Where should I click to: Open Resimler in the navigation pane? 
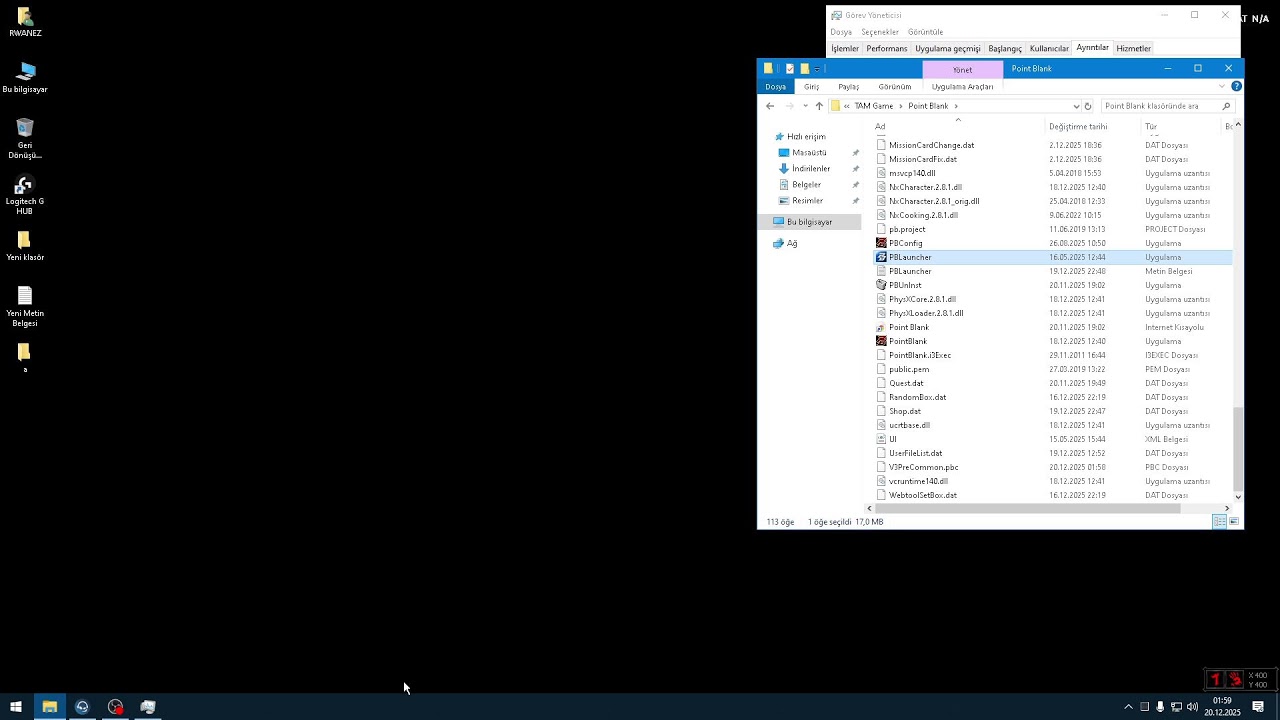(807, 201)
